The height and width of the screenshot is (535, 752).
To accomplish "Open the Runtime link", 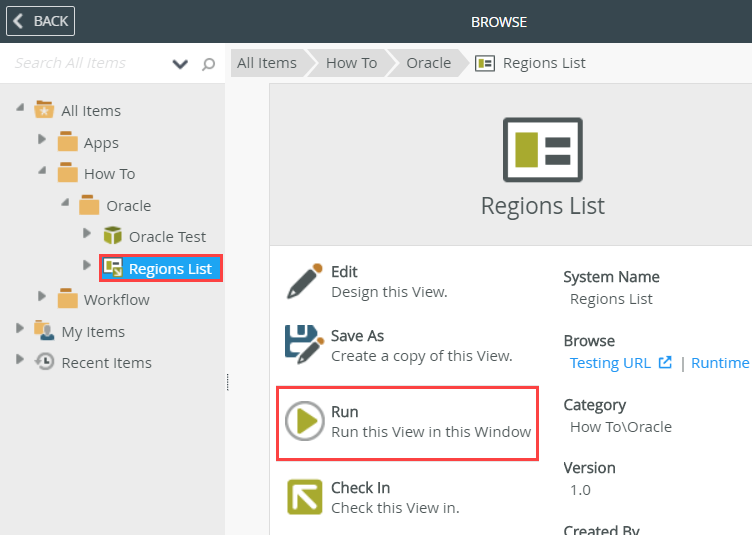I will (720, 363).
